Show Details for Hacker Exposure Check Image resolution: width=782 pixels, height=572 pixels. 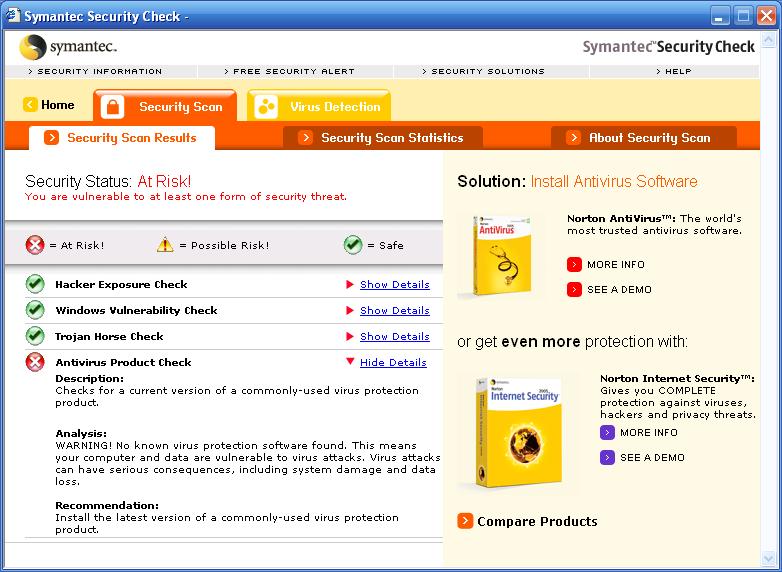point(394,284)
